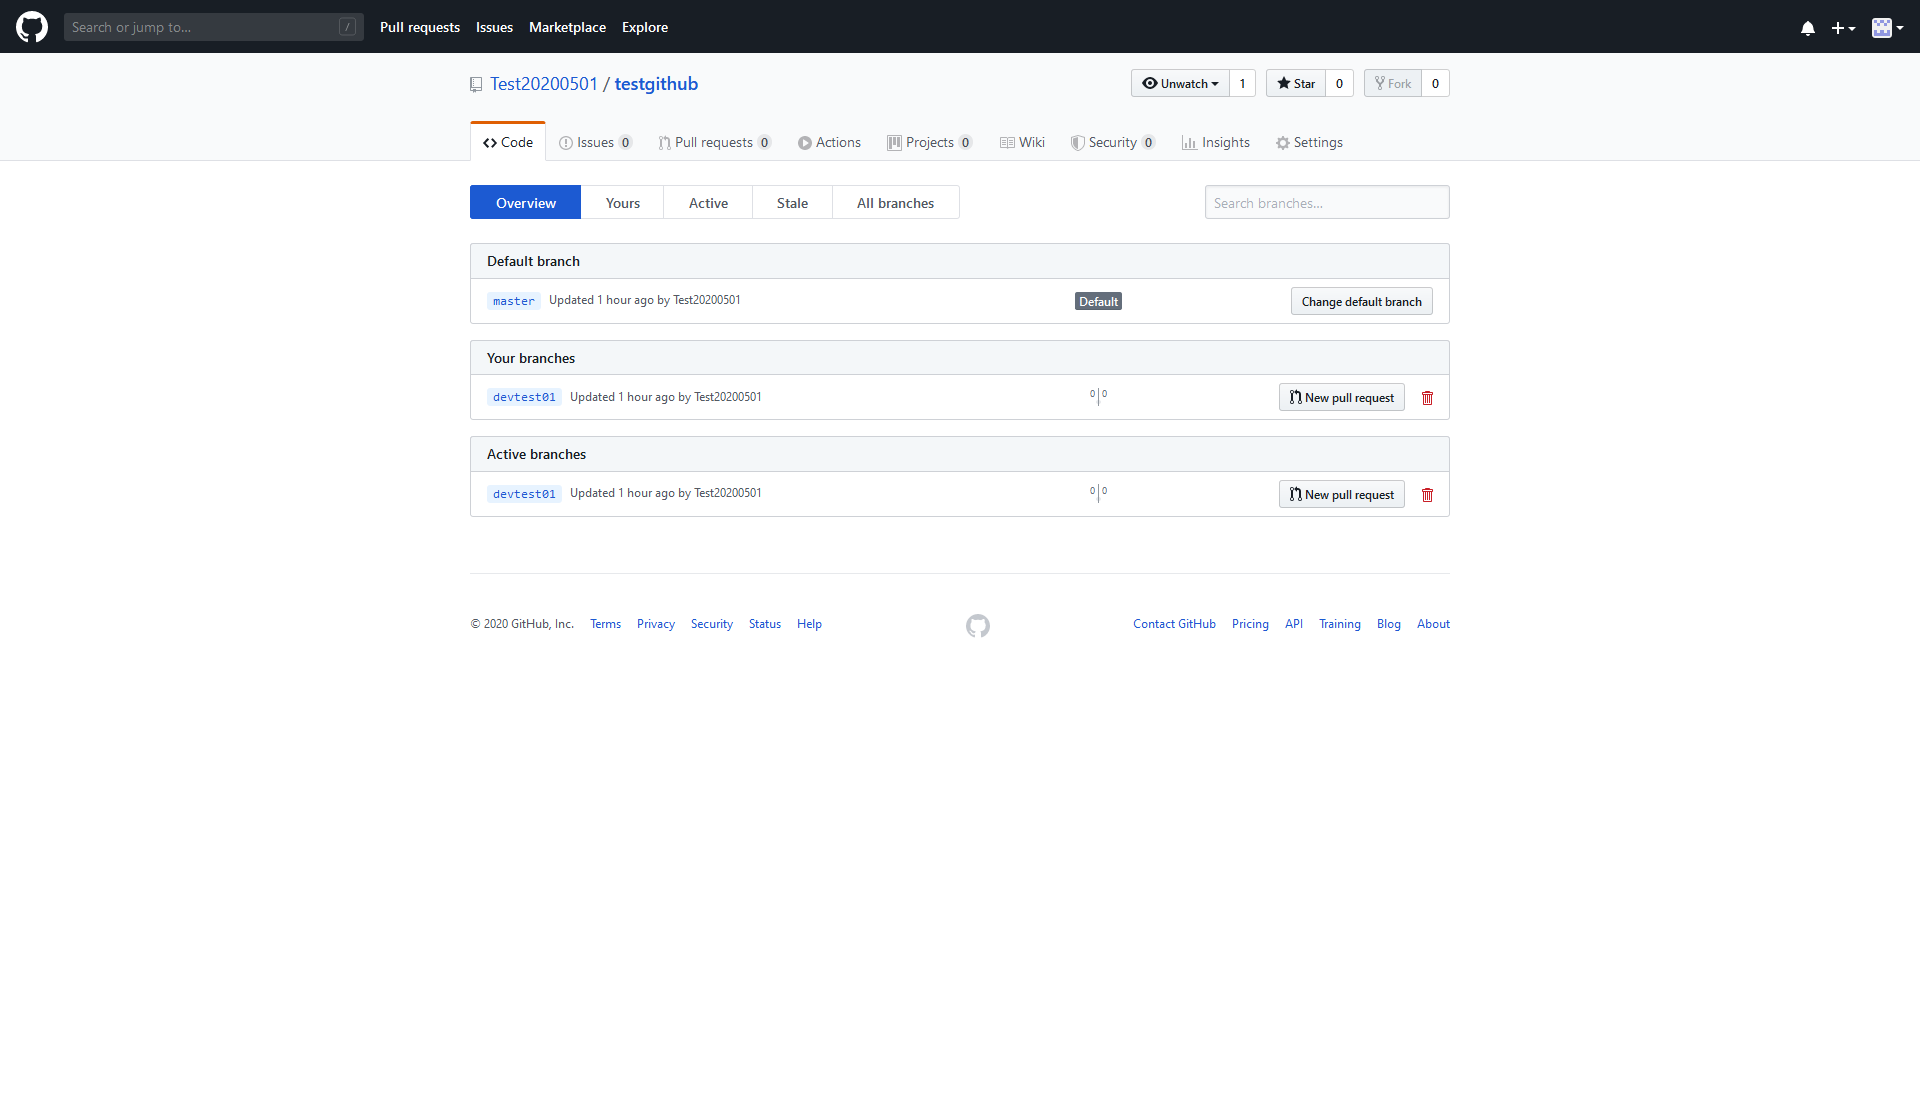Open devtest01 link under Active branches
Screen dimensions: 1920x1098
click(x=524, y=494)
